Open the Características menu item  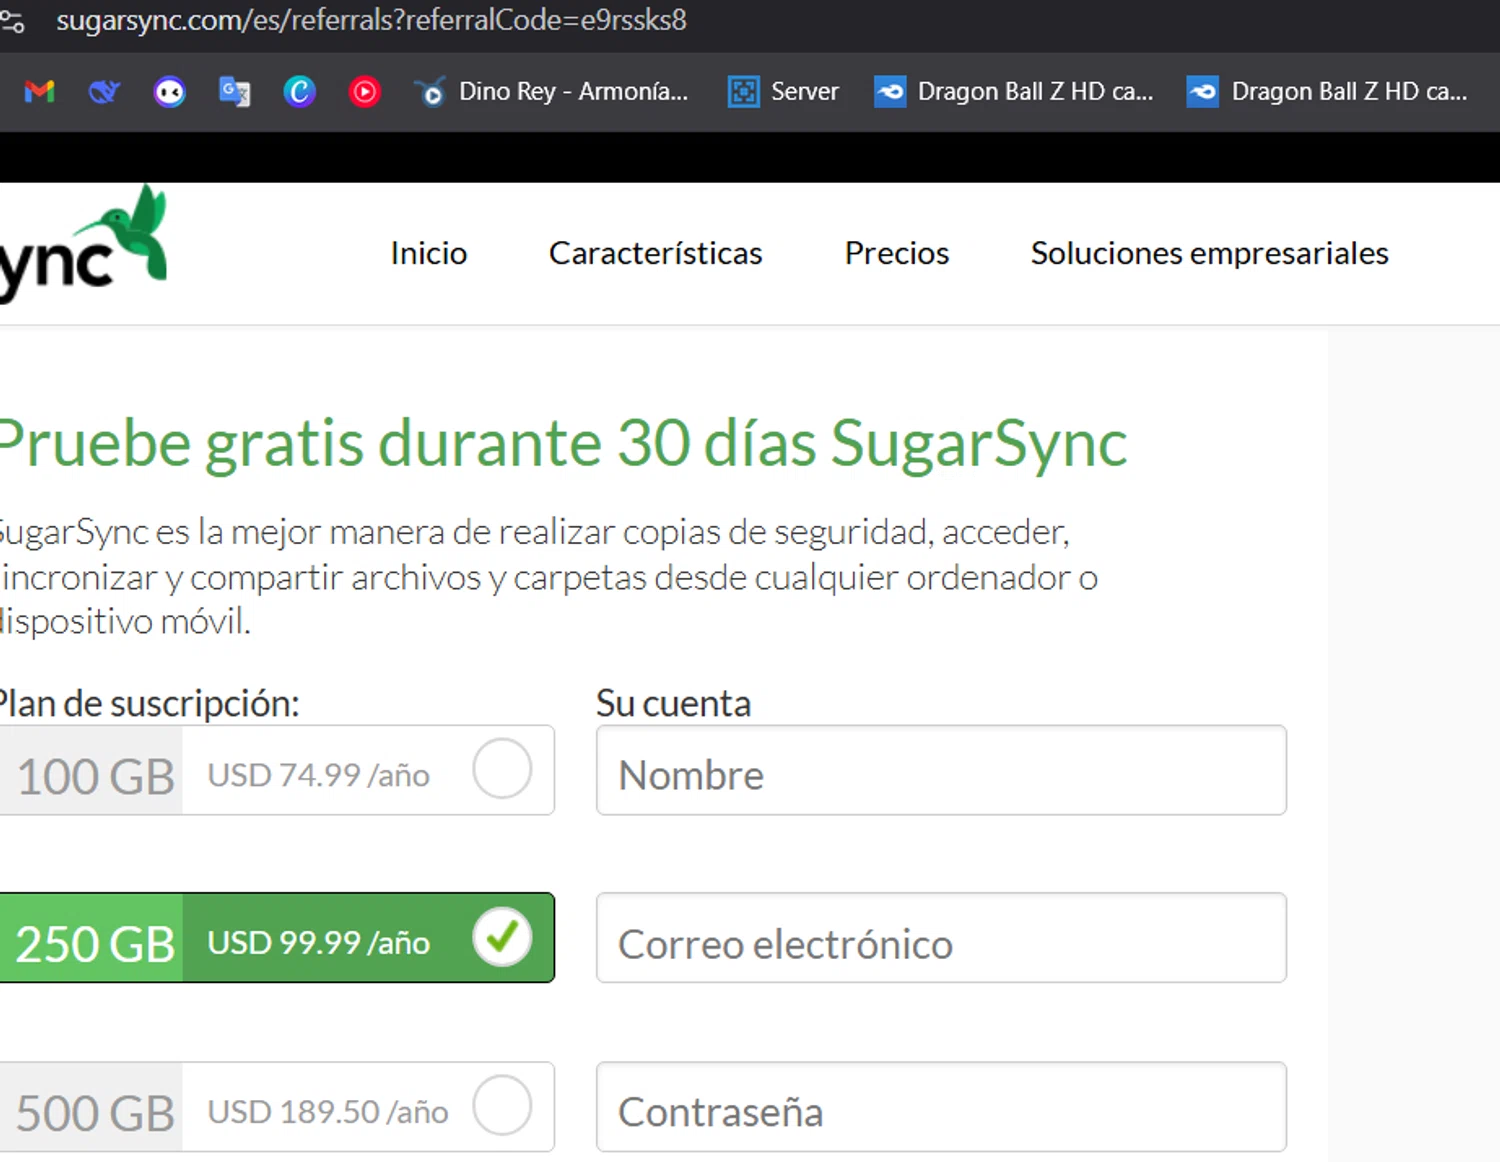656,253
